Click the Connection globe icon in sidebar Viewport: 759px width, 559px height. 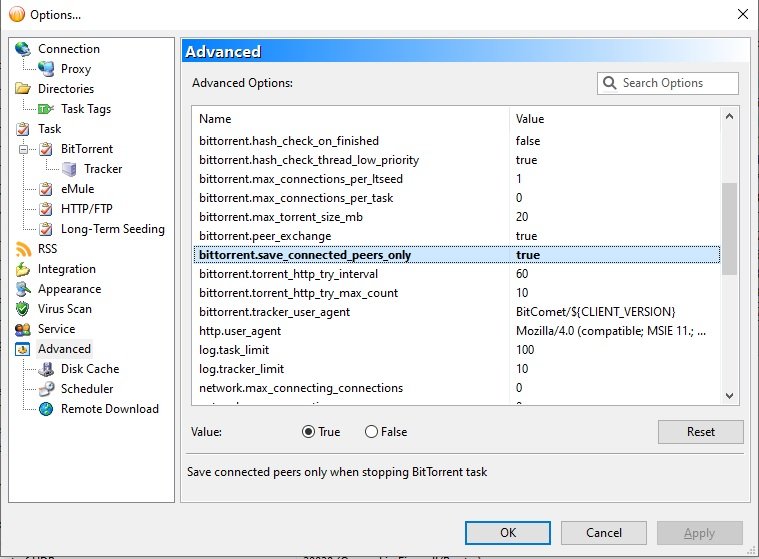[x=23, y=49]
